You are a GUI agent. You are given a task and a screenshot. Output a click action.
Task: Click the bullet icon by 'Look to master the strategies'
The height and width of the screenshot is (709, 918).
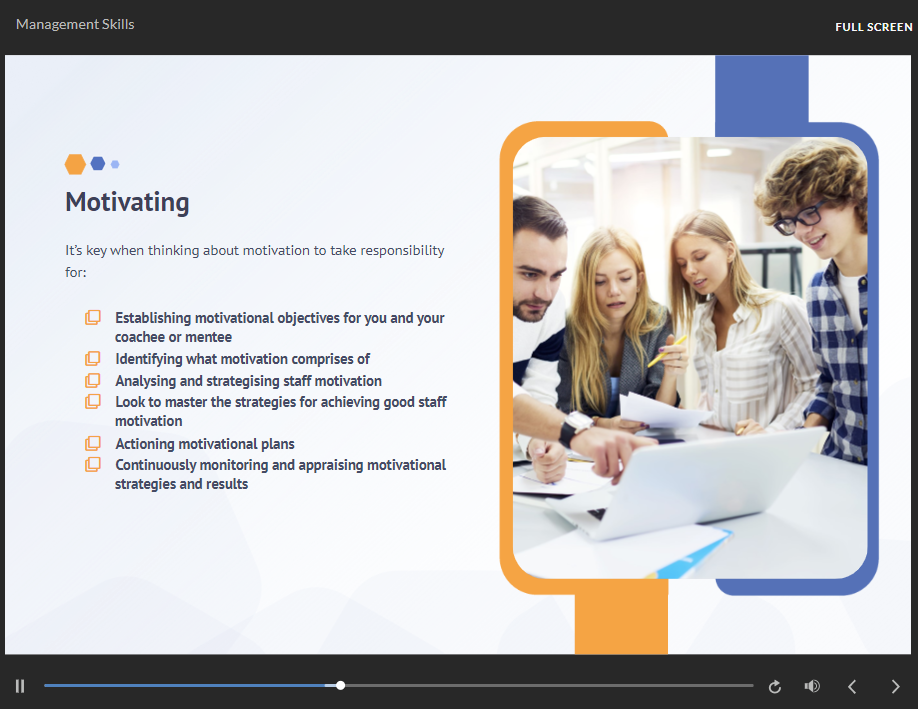[x=93, y=402]
